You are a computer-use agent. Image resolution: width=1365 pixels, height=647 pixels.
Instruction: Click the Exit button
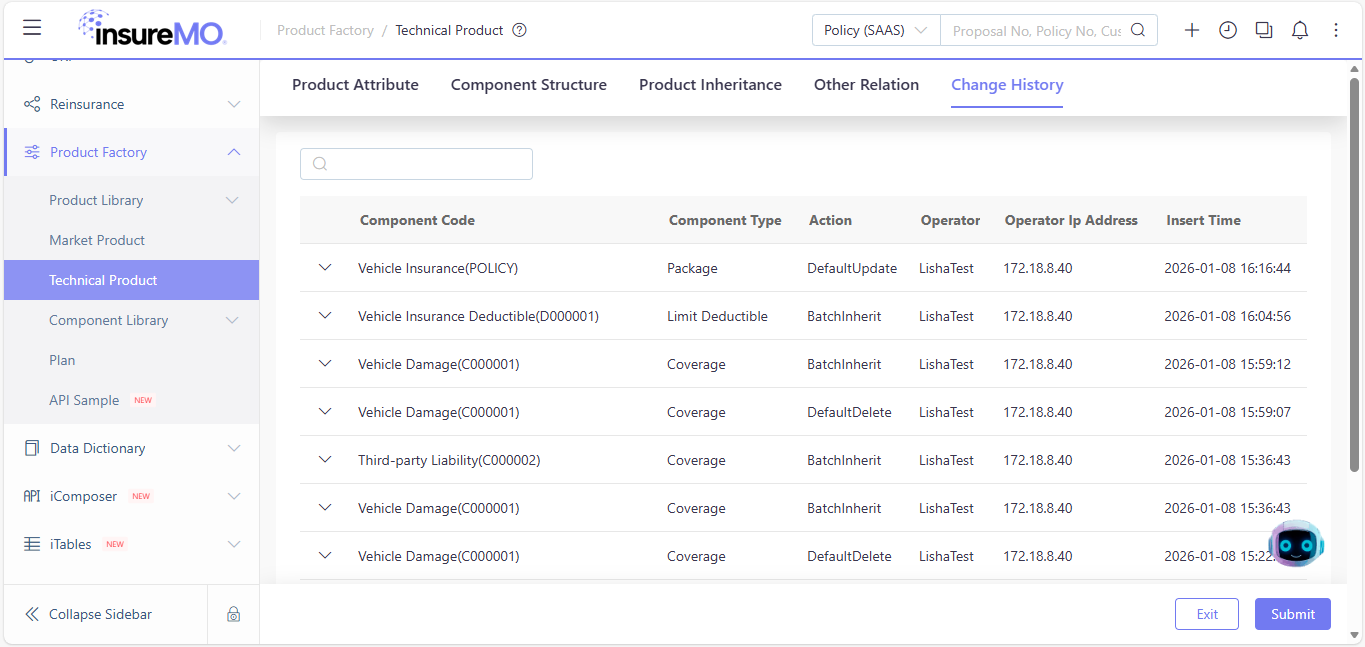tap(1207, 614)
